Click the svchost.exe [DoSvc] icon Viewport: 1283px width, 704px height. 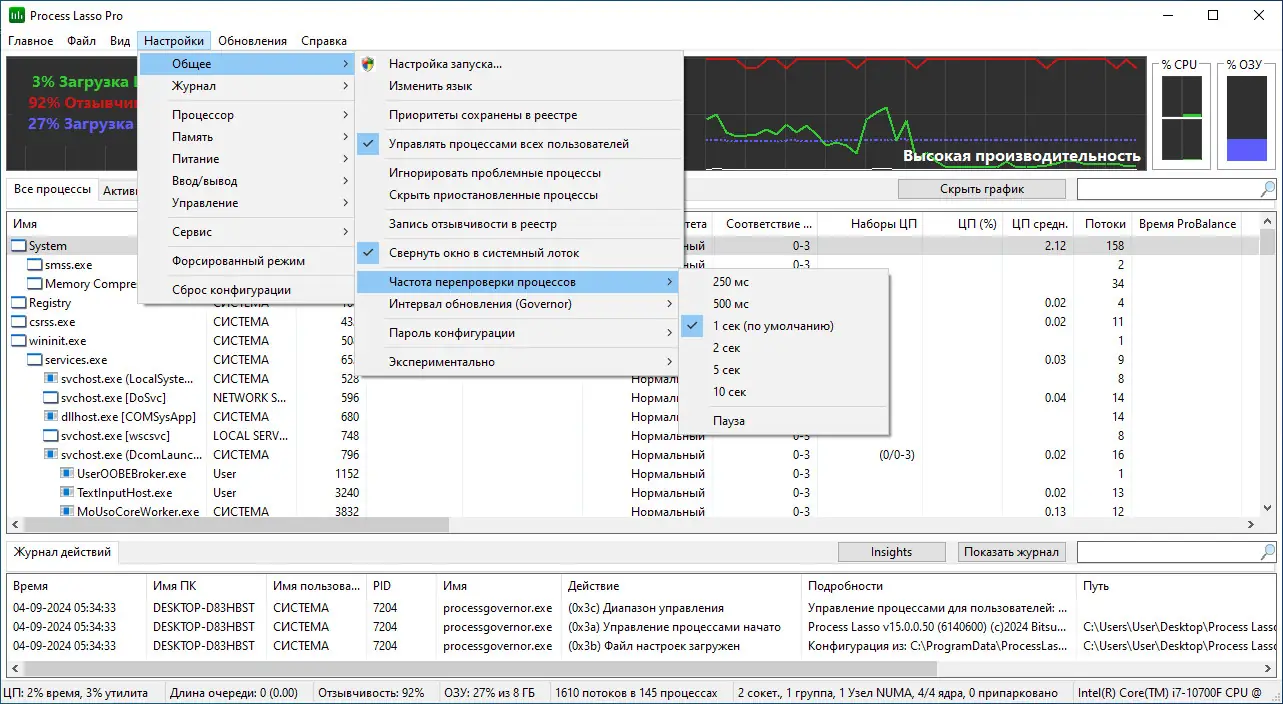tap(51, 398)
